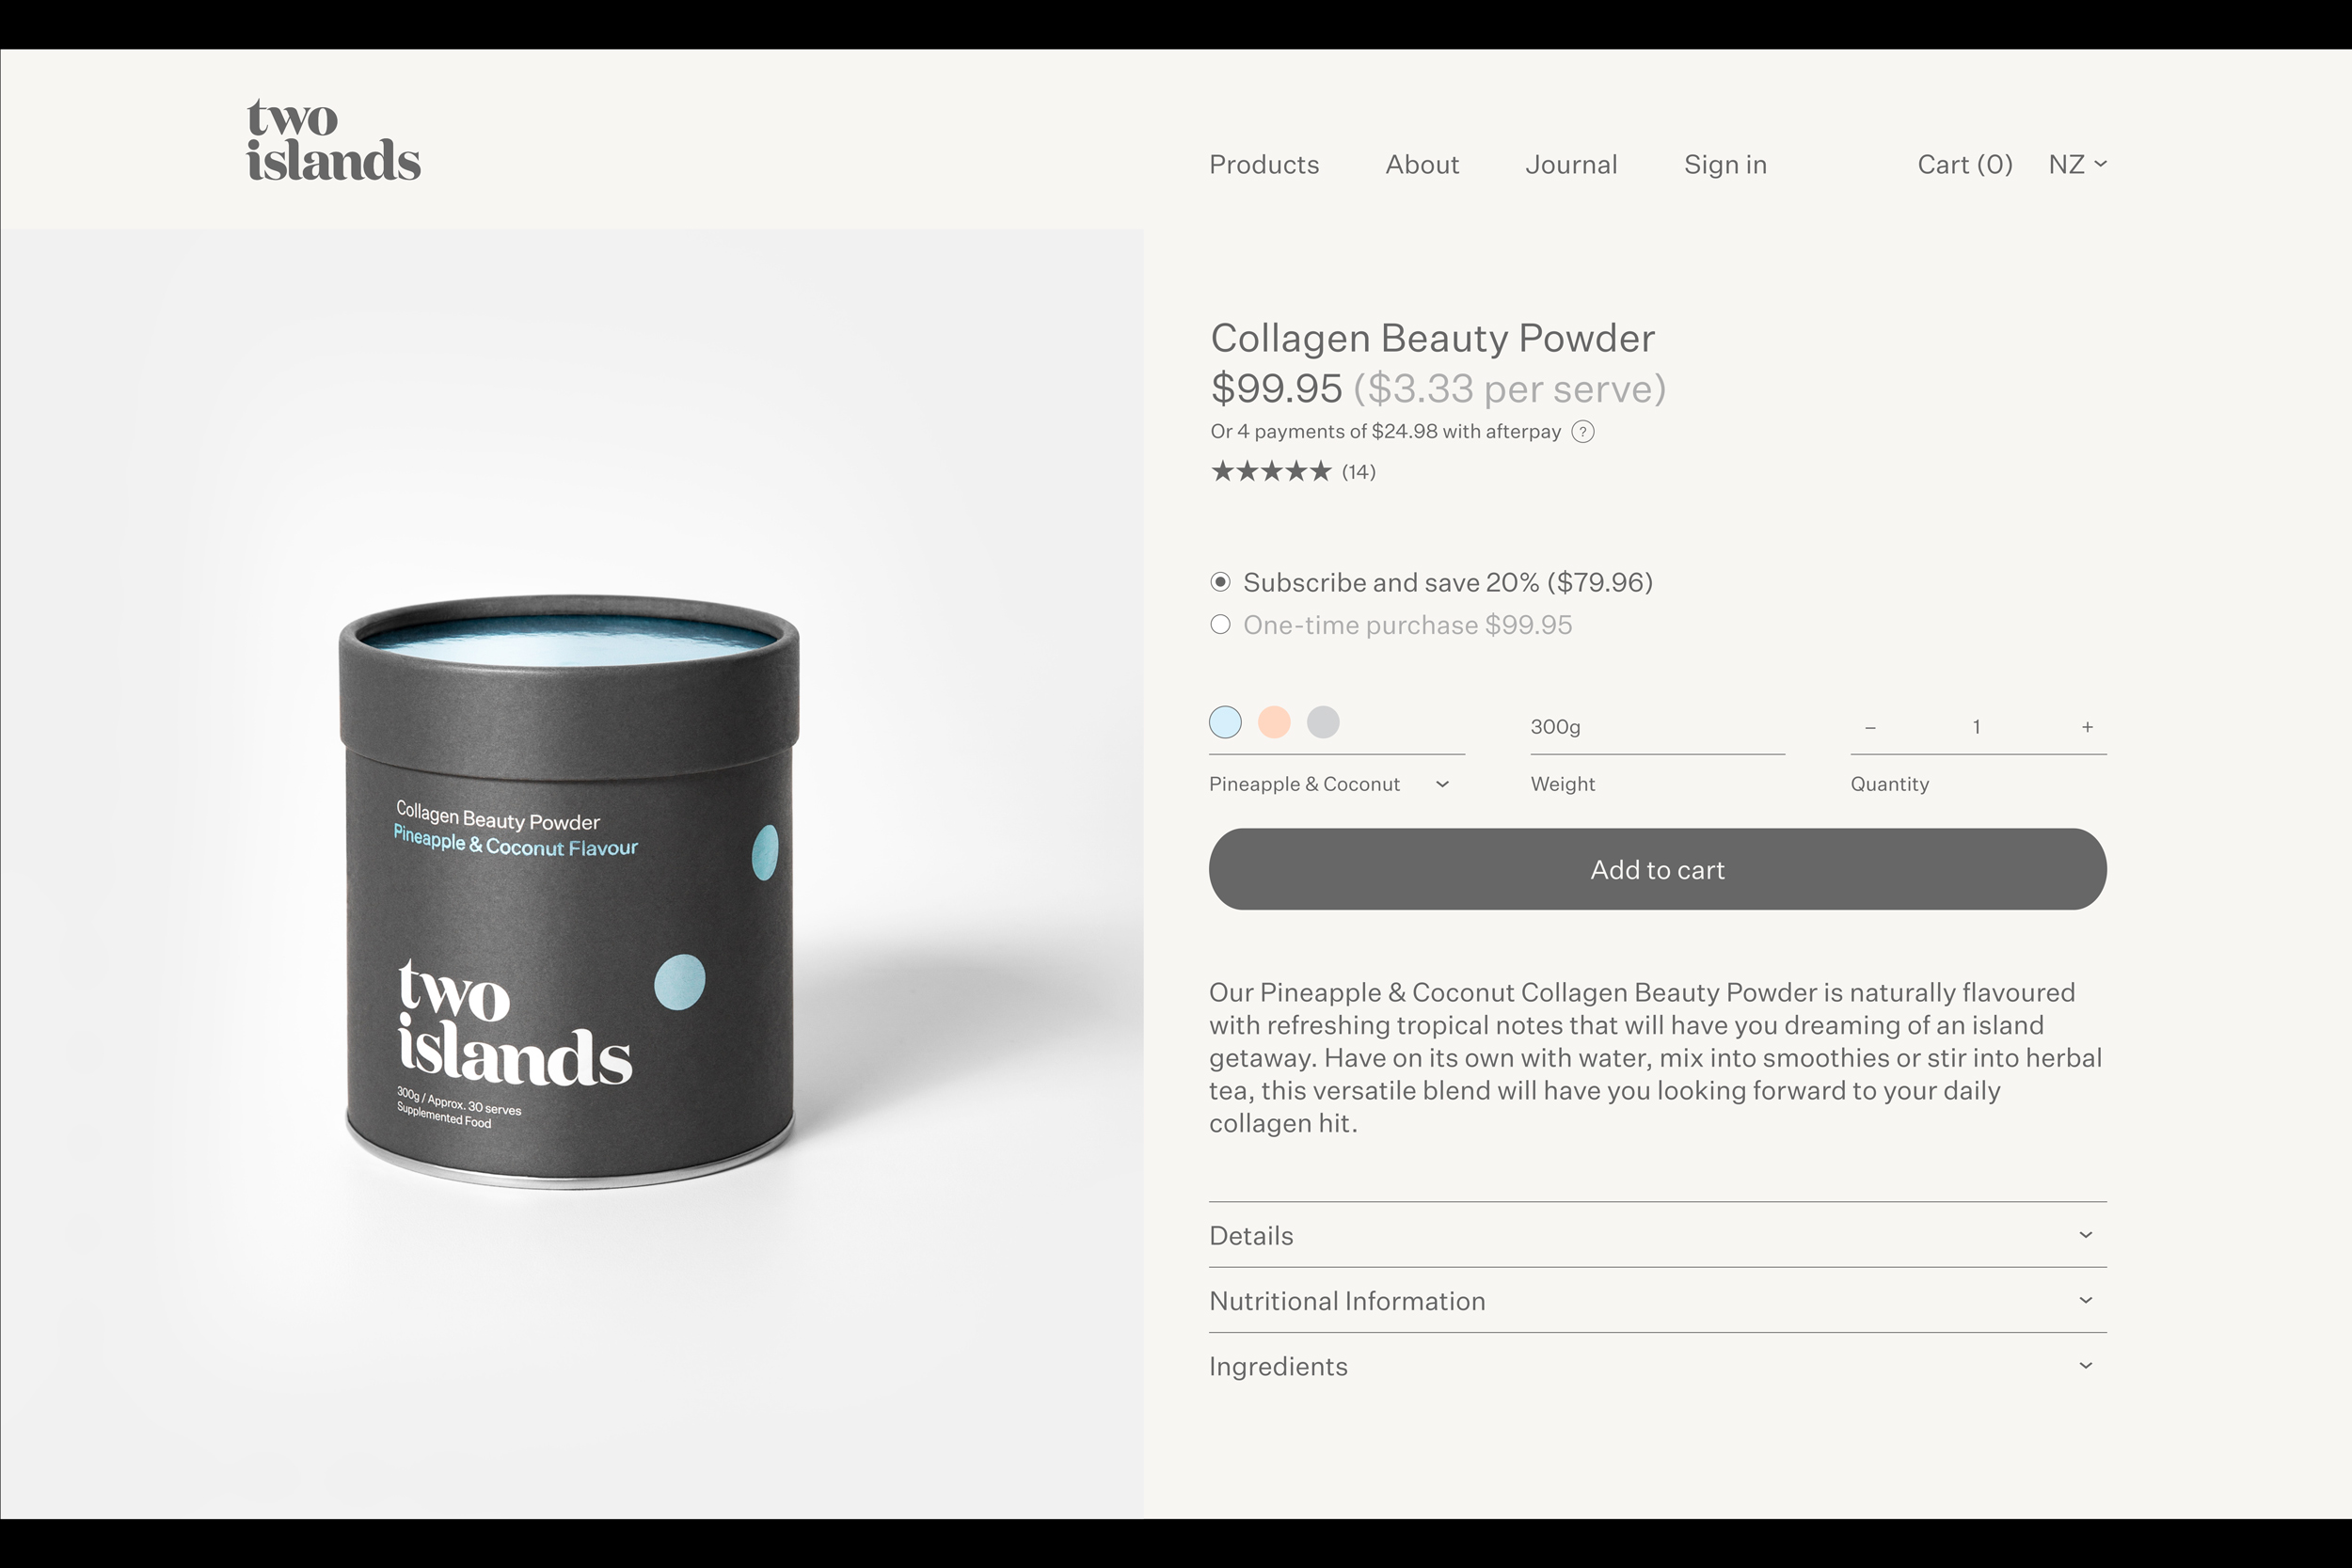Select Subscribe and save 20% option
Screen dimensions: 2352x1568
pyautogui.click(x=1431, y=582)
